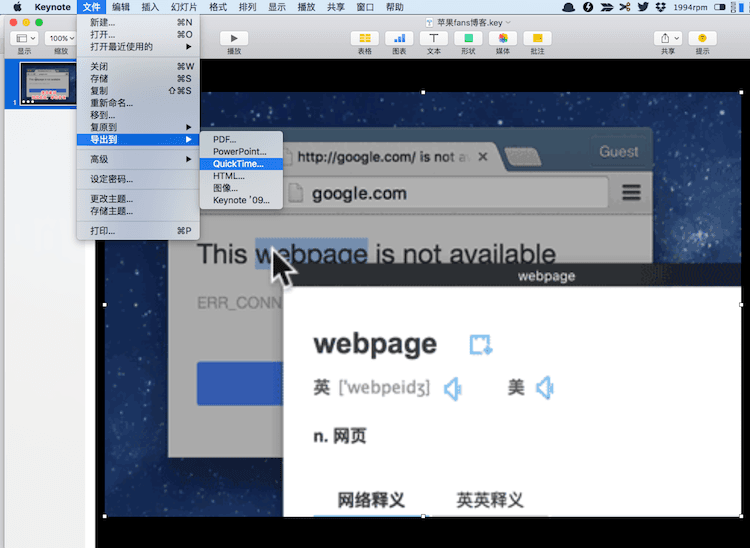Open the 格式 menu

coord(218,7)
